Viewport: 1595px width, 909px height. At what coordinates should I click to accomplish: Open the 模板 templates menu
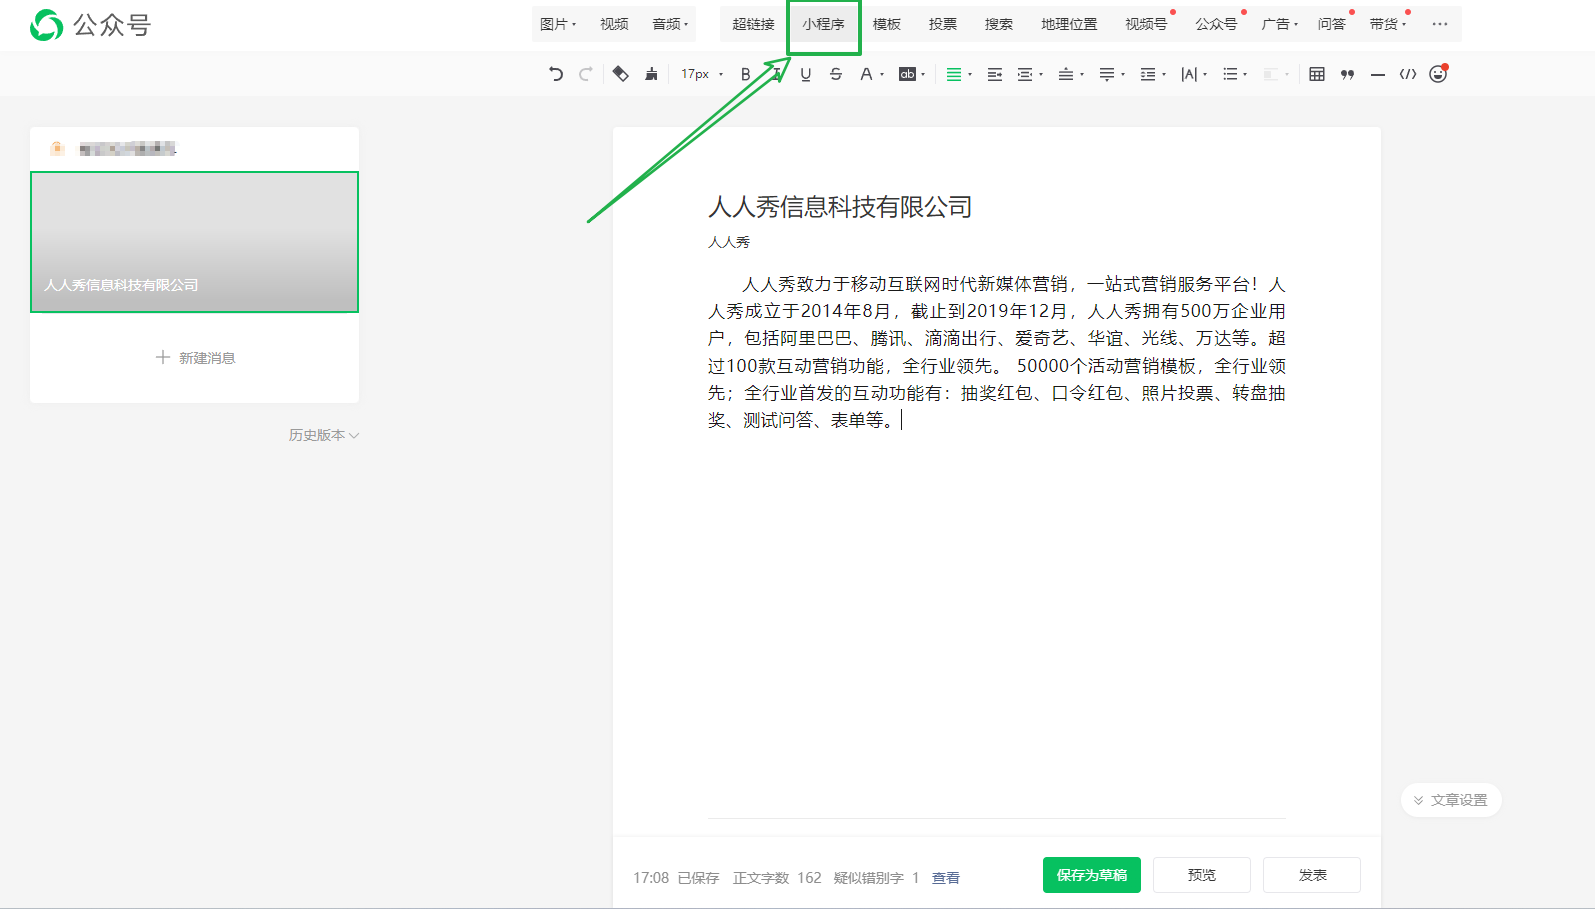(x=887, y=24)
